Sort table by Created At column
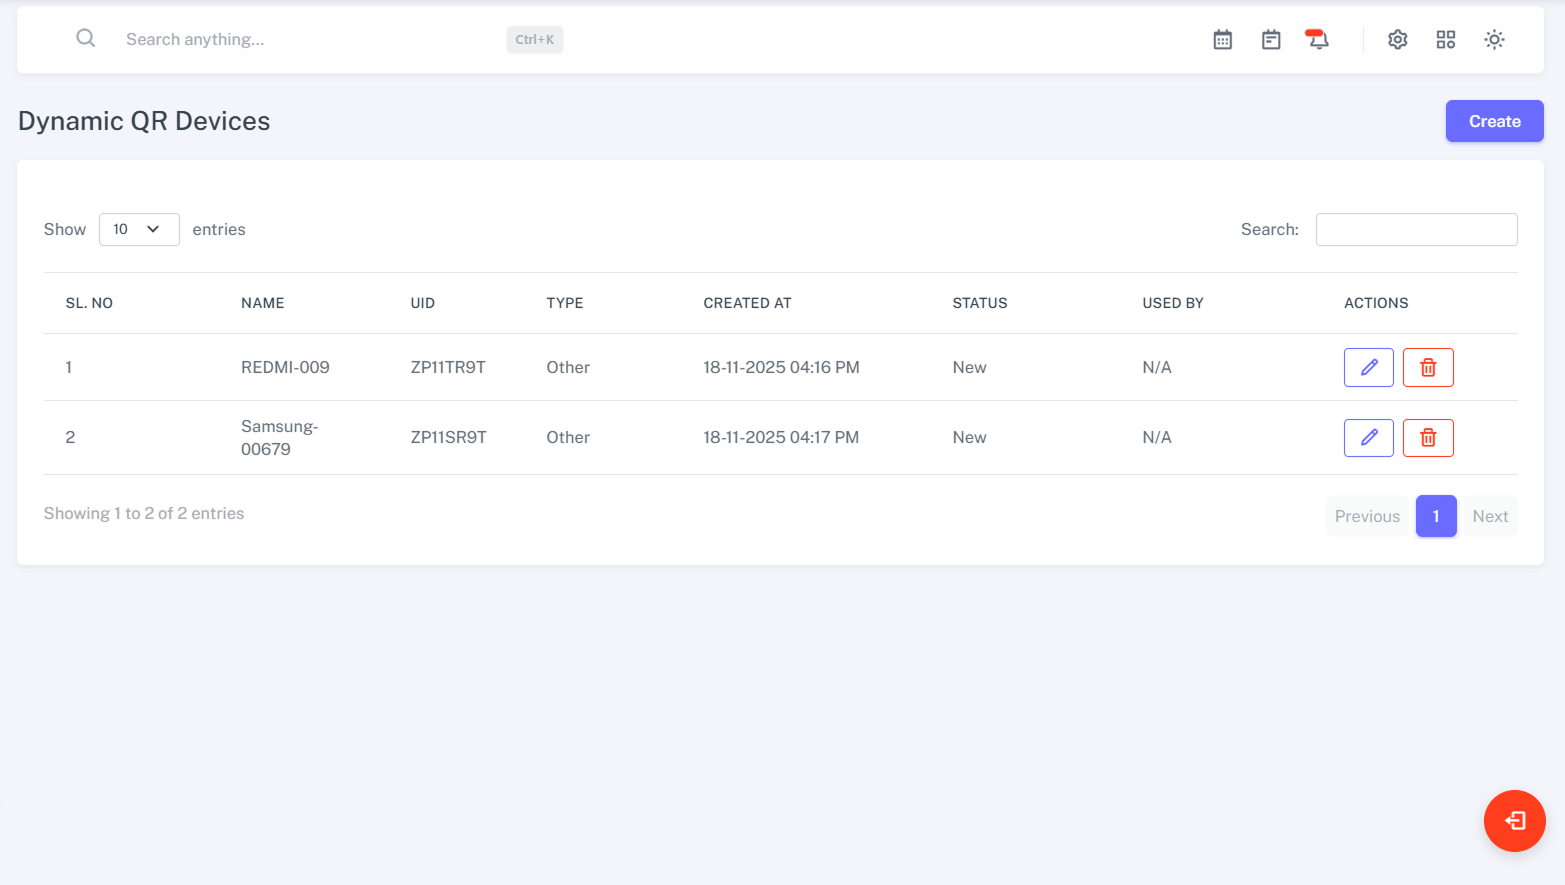 (x=747, y=303)
